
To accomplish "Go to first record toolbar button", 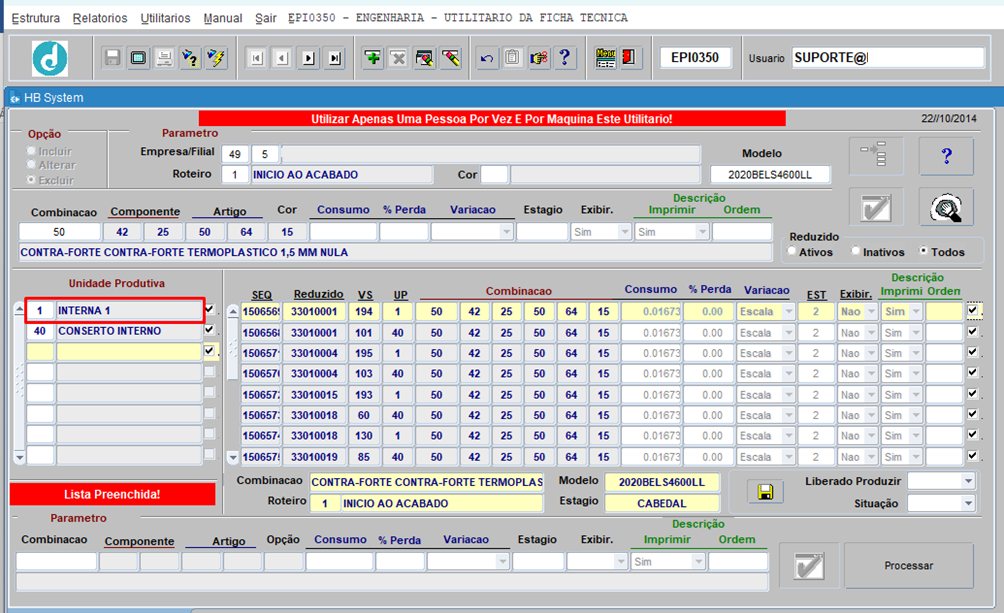I will tap(256, 58).
